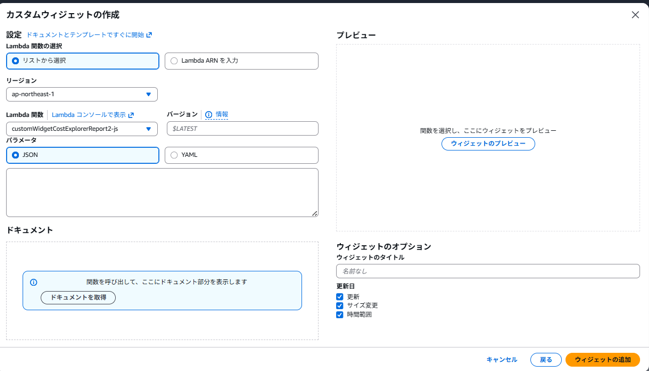
Task: Click the ウィジェットのタイトル input field
Action: tap(488, 271)
